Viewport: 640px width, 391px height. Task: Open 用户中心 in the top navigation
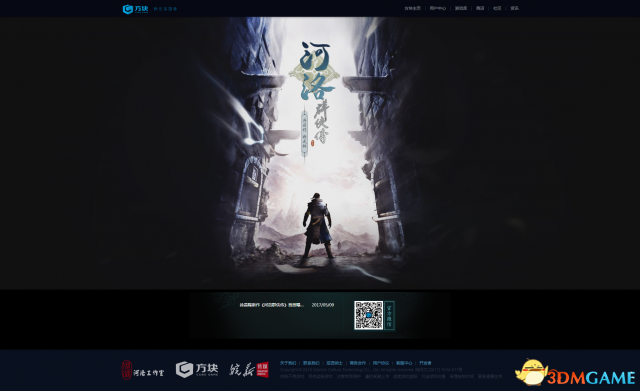tap(437, 8)
